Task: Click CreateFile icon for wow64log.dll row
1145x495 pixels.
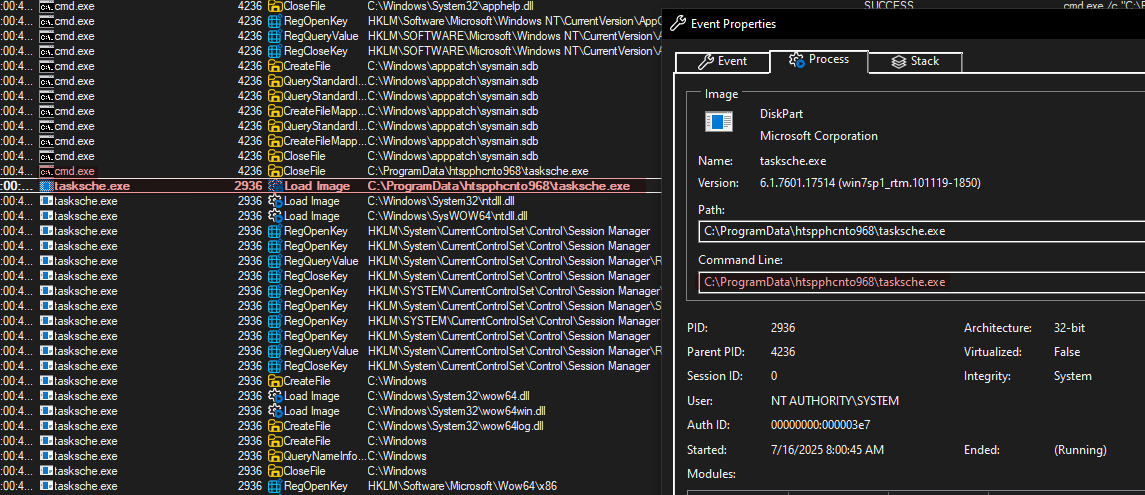Action: click(275, 426)
